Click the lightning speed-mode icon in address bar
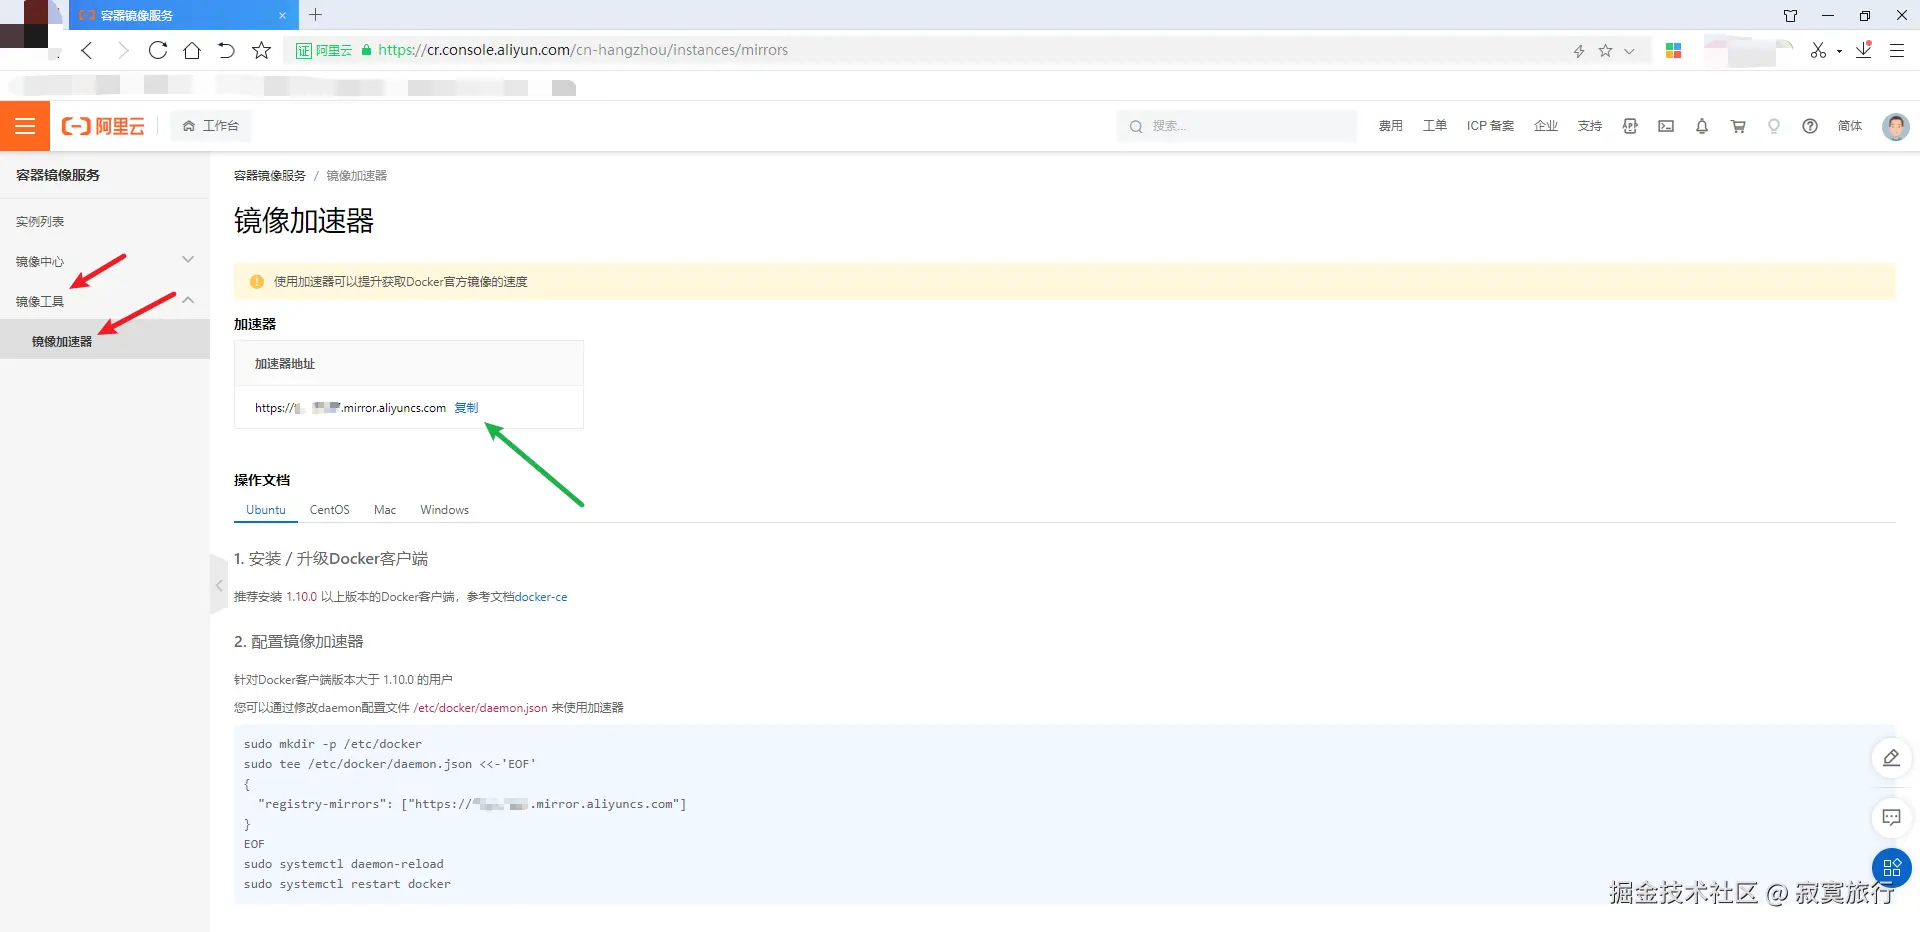 (1579, 51)
